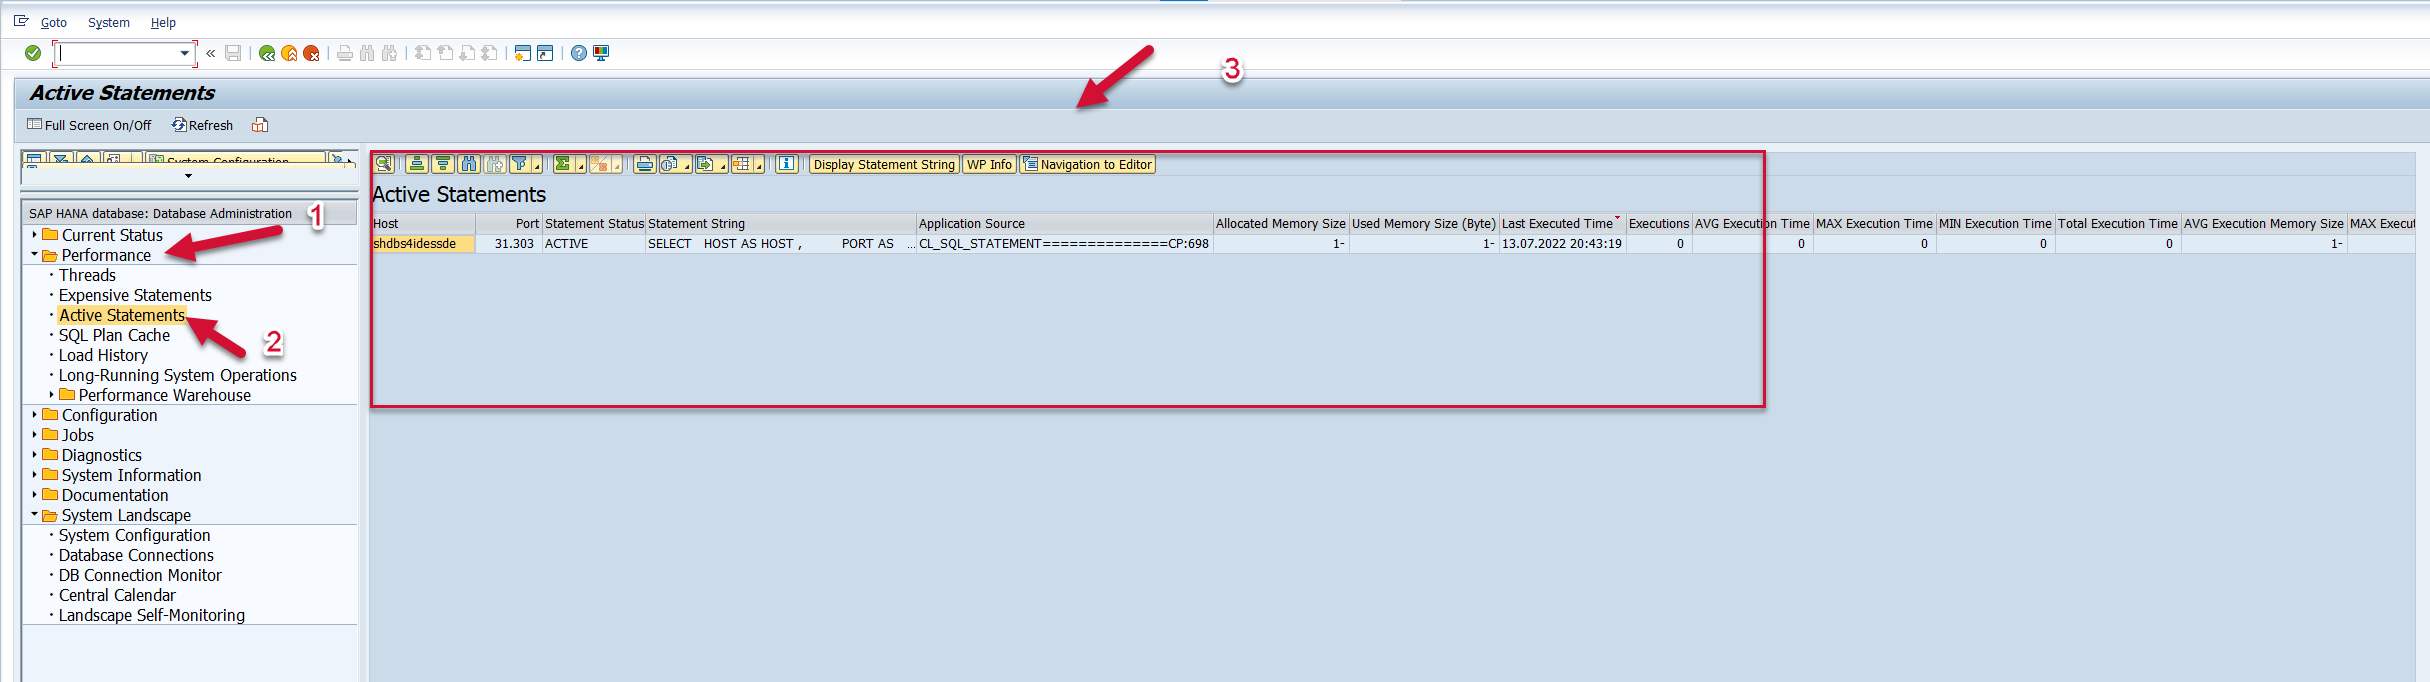Open the command field dropdown arrow

185,53
